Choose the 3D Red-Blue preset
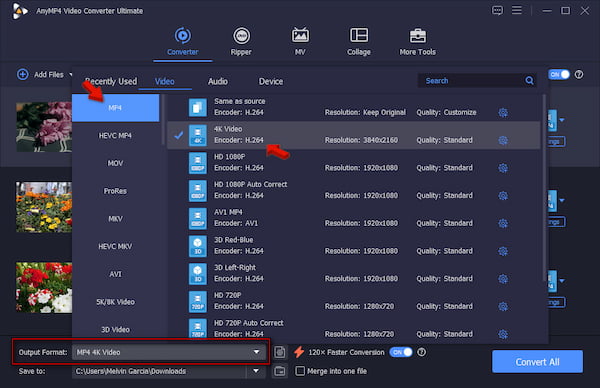The height and width of the screenshot is (388, 600). [354, 246]
